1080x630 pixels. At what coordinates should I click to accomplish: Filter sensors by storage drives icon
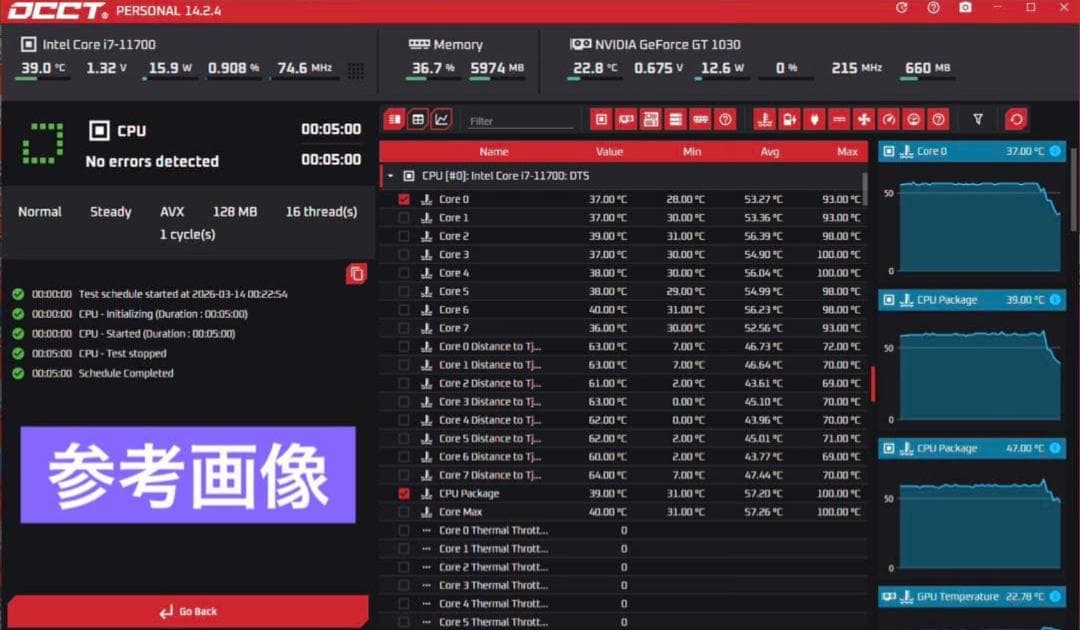point(675,120)
